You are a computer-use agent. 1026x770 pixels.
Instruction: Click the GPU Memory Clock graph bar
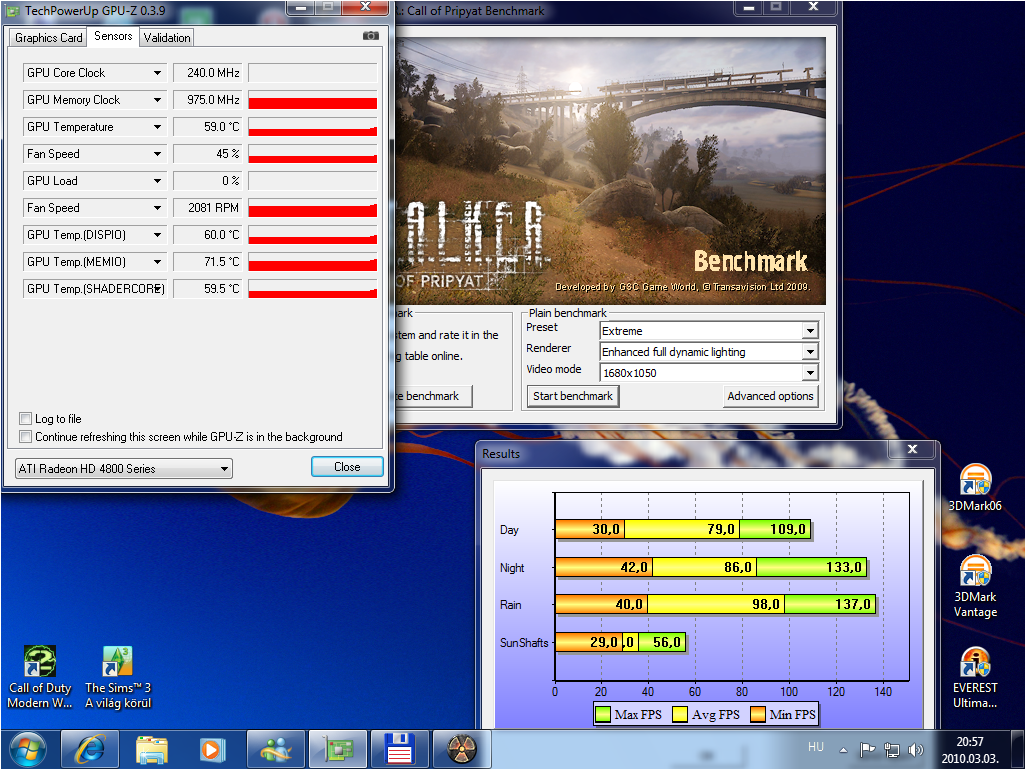click(x=313, y=102)
